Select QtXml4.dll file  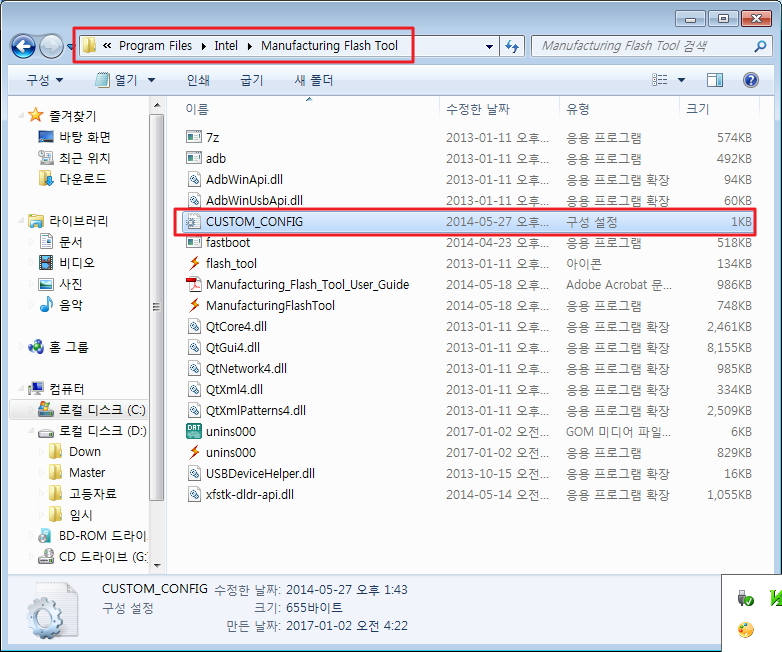pyautogui.click(x=234, y=389)
